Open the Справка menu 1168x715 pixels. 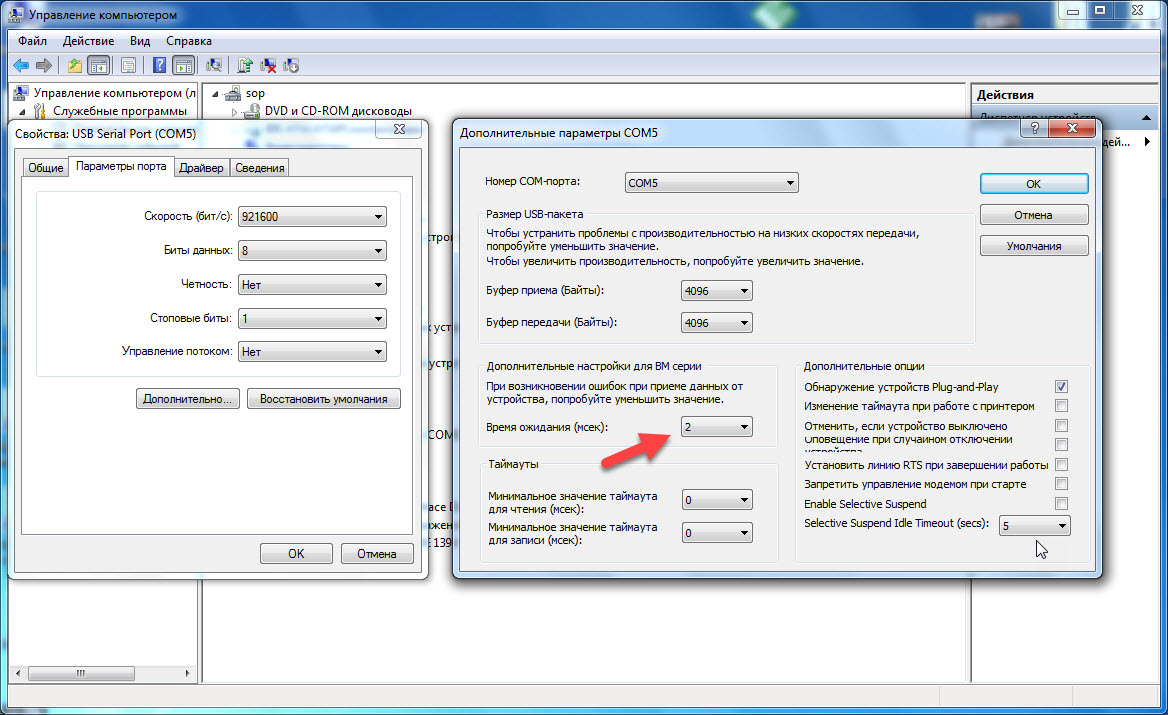point(188,41)
